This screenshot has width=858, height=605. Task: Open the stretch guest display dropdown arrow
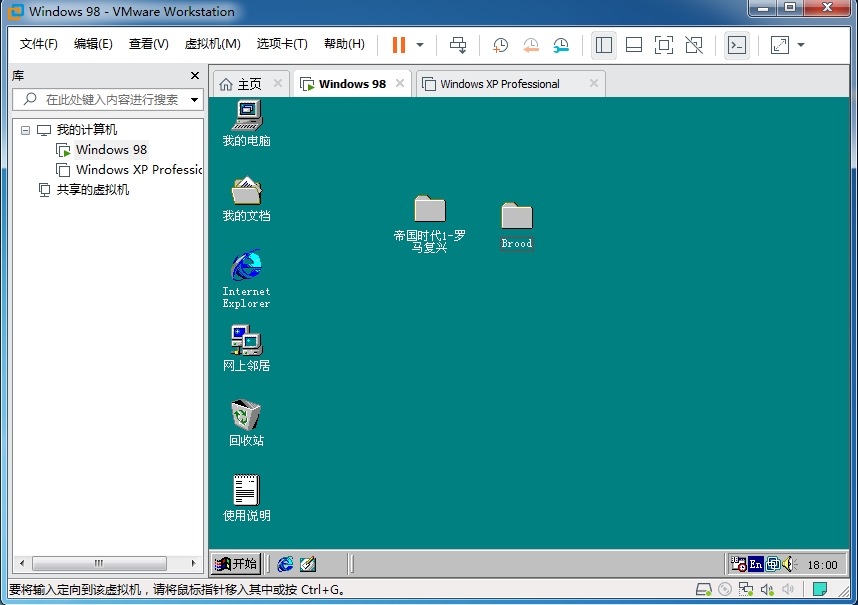click(x=801, y=45)
